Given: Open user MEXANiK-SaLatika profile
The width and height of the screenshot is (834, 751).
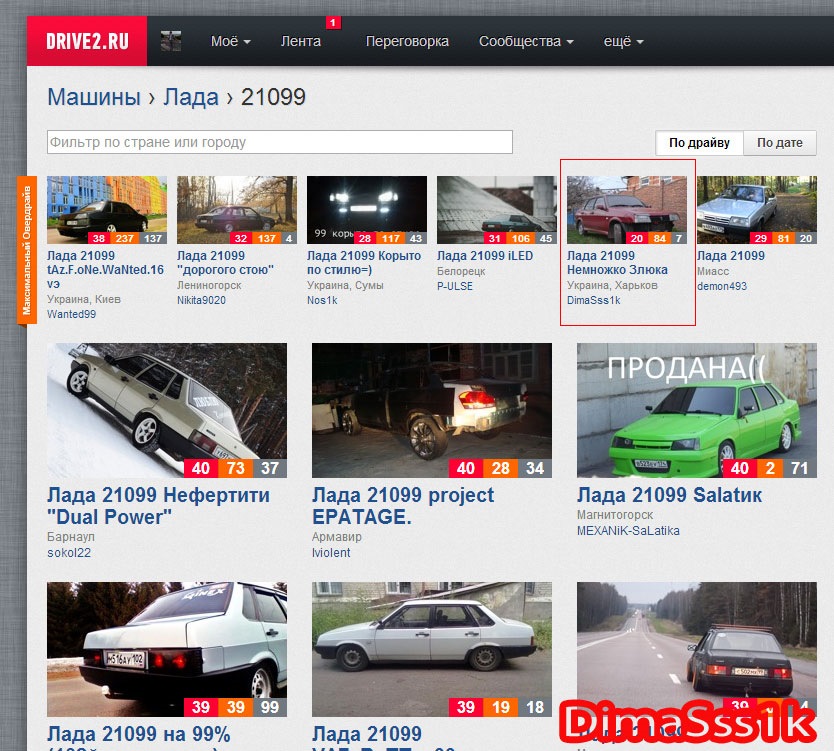Looking at the screenshot, I should point(628,530).
